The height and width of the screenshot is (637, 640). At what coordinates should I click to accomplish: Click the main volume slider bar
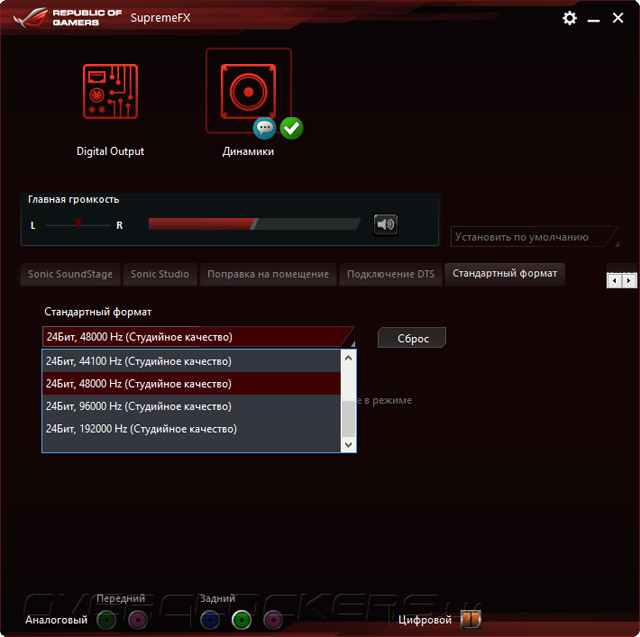[x=255, y=224]
